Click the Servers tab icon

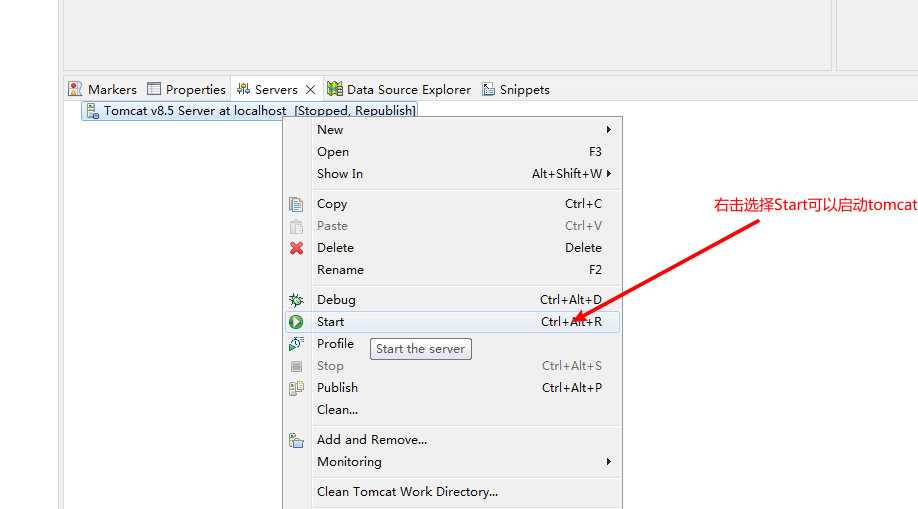(243, 88)
